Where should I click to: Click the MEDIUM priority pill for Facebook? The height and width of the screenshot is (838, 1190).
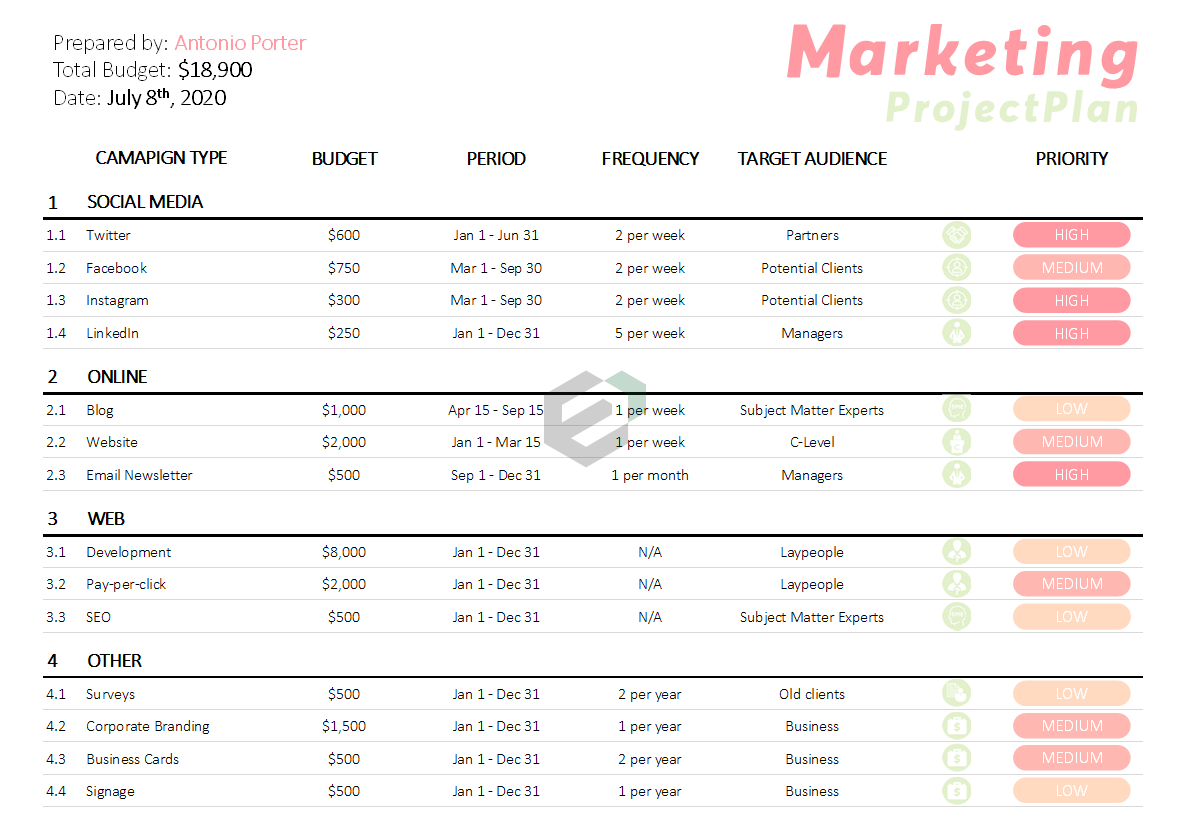[1071, 268]
